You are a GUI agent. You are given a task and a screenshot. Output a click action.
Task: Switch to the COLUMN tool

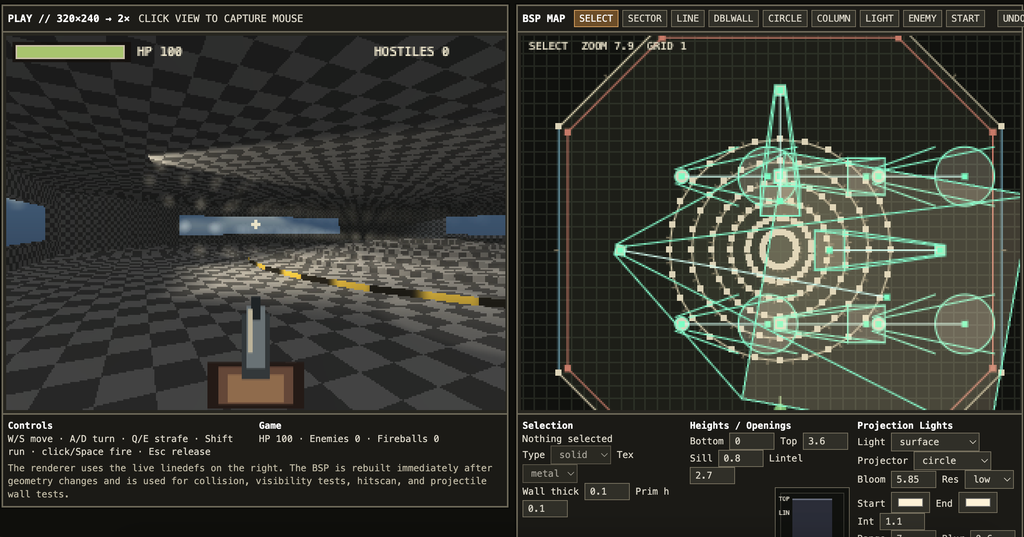pyautogui.click(x=833, y=18)
